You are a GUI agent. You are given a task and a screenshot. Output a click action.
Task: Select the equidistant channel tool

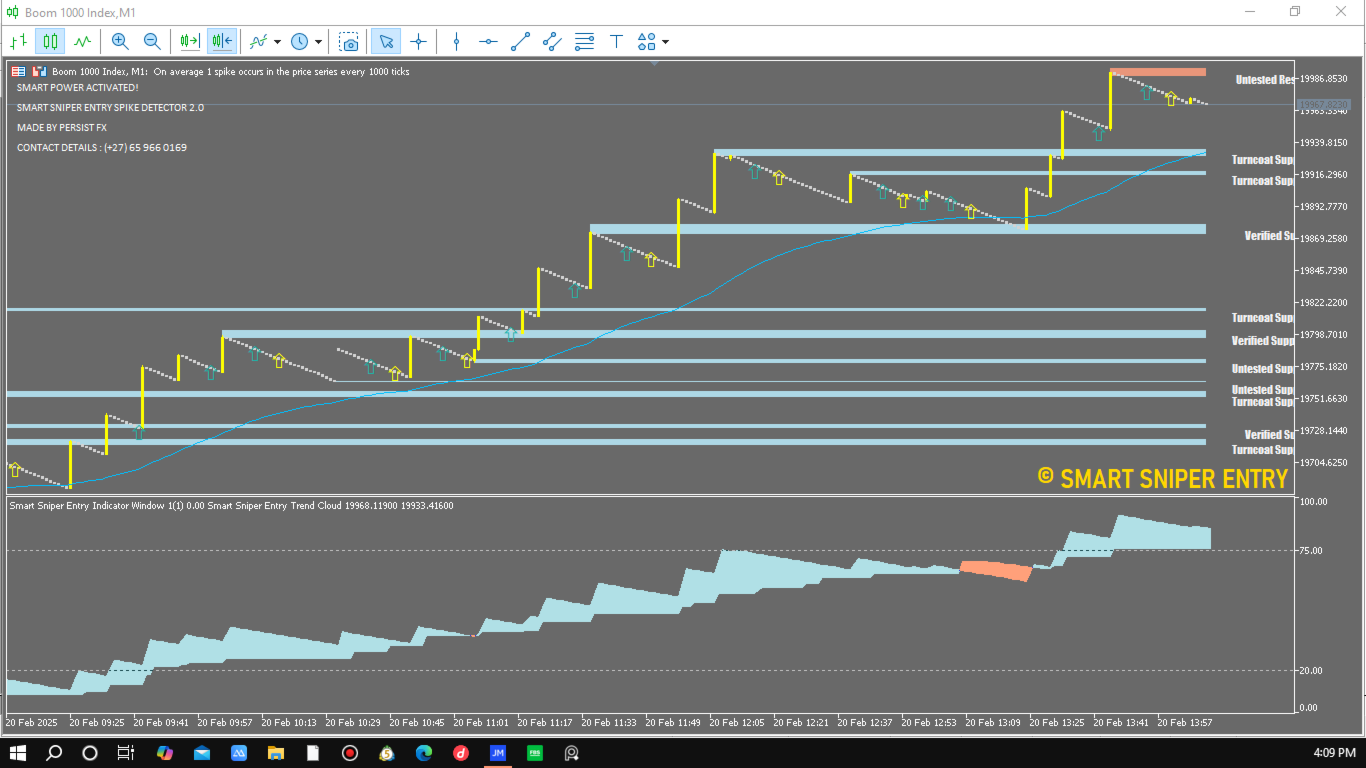[x=552, y=41]
